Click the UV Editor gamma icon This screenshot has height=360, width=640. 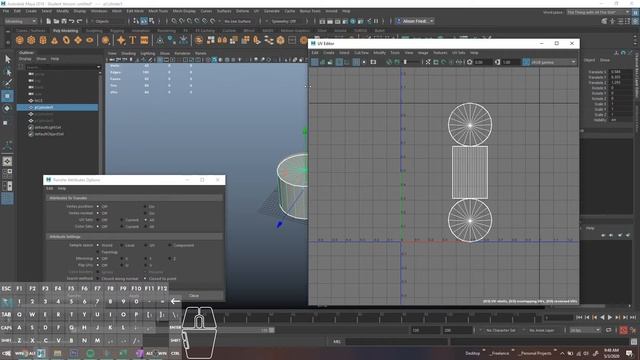(497, 62)
